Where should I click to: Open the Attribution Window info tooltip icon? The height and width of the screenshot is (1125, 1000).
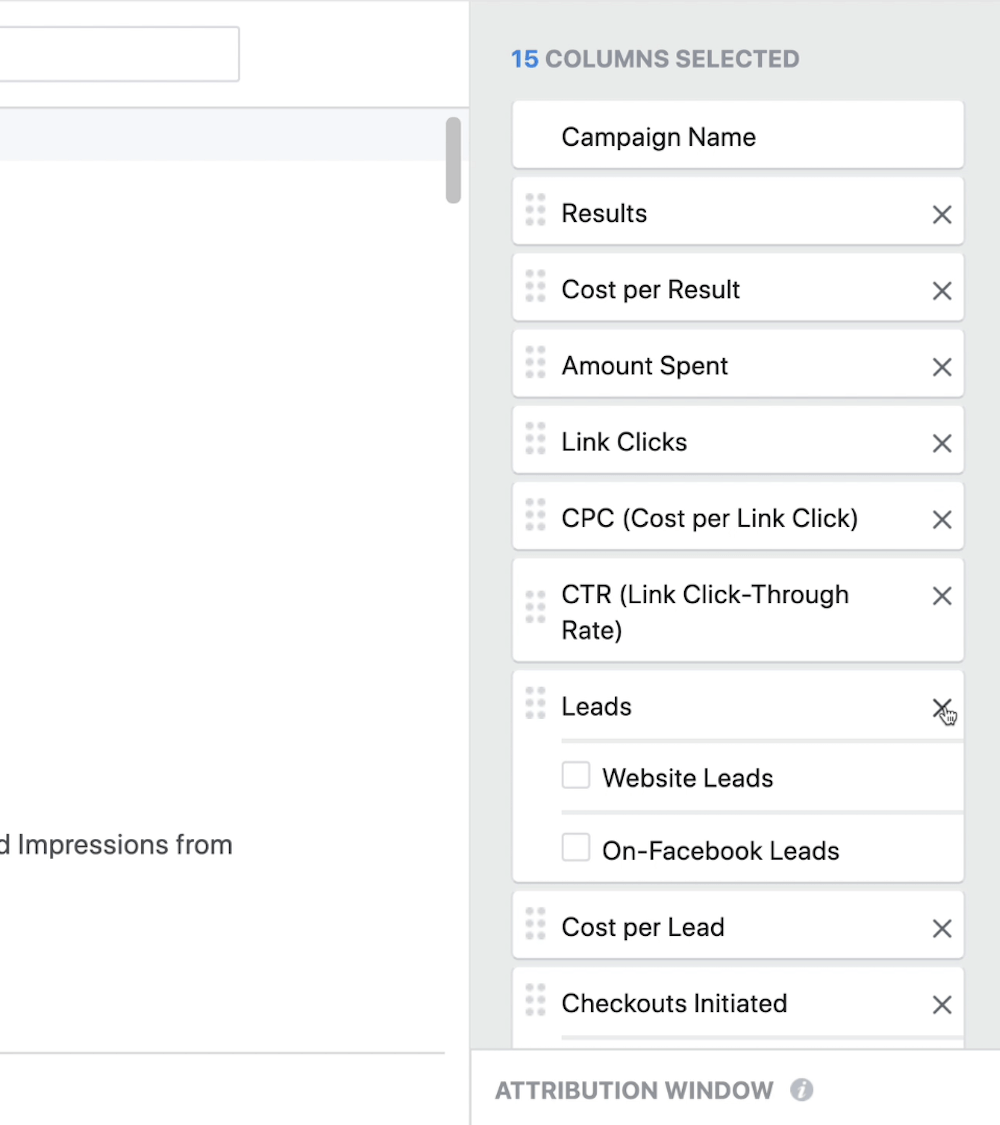[801, 1091]
